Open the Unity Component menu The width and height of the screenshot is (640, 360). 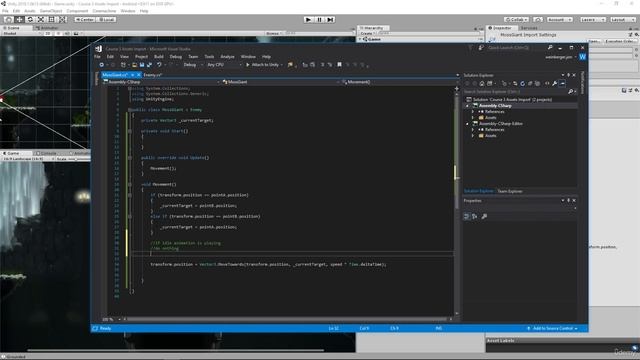(77, 11)
